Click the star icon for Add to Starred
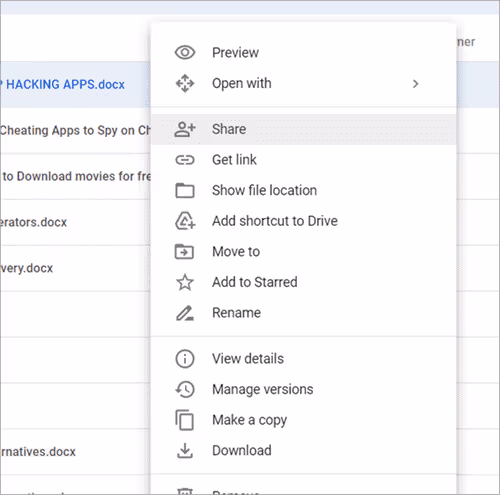 (185, 282)
